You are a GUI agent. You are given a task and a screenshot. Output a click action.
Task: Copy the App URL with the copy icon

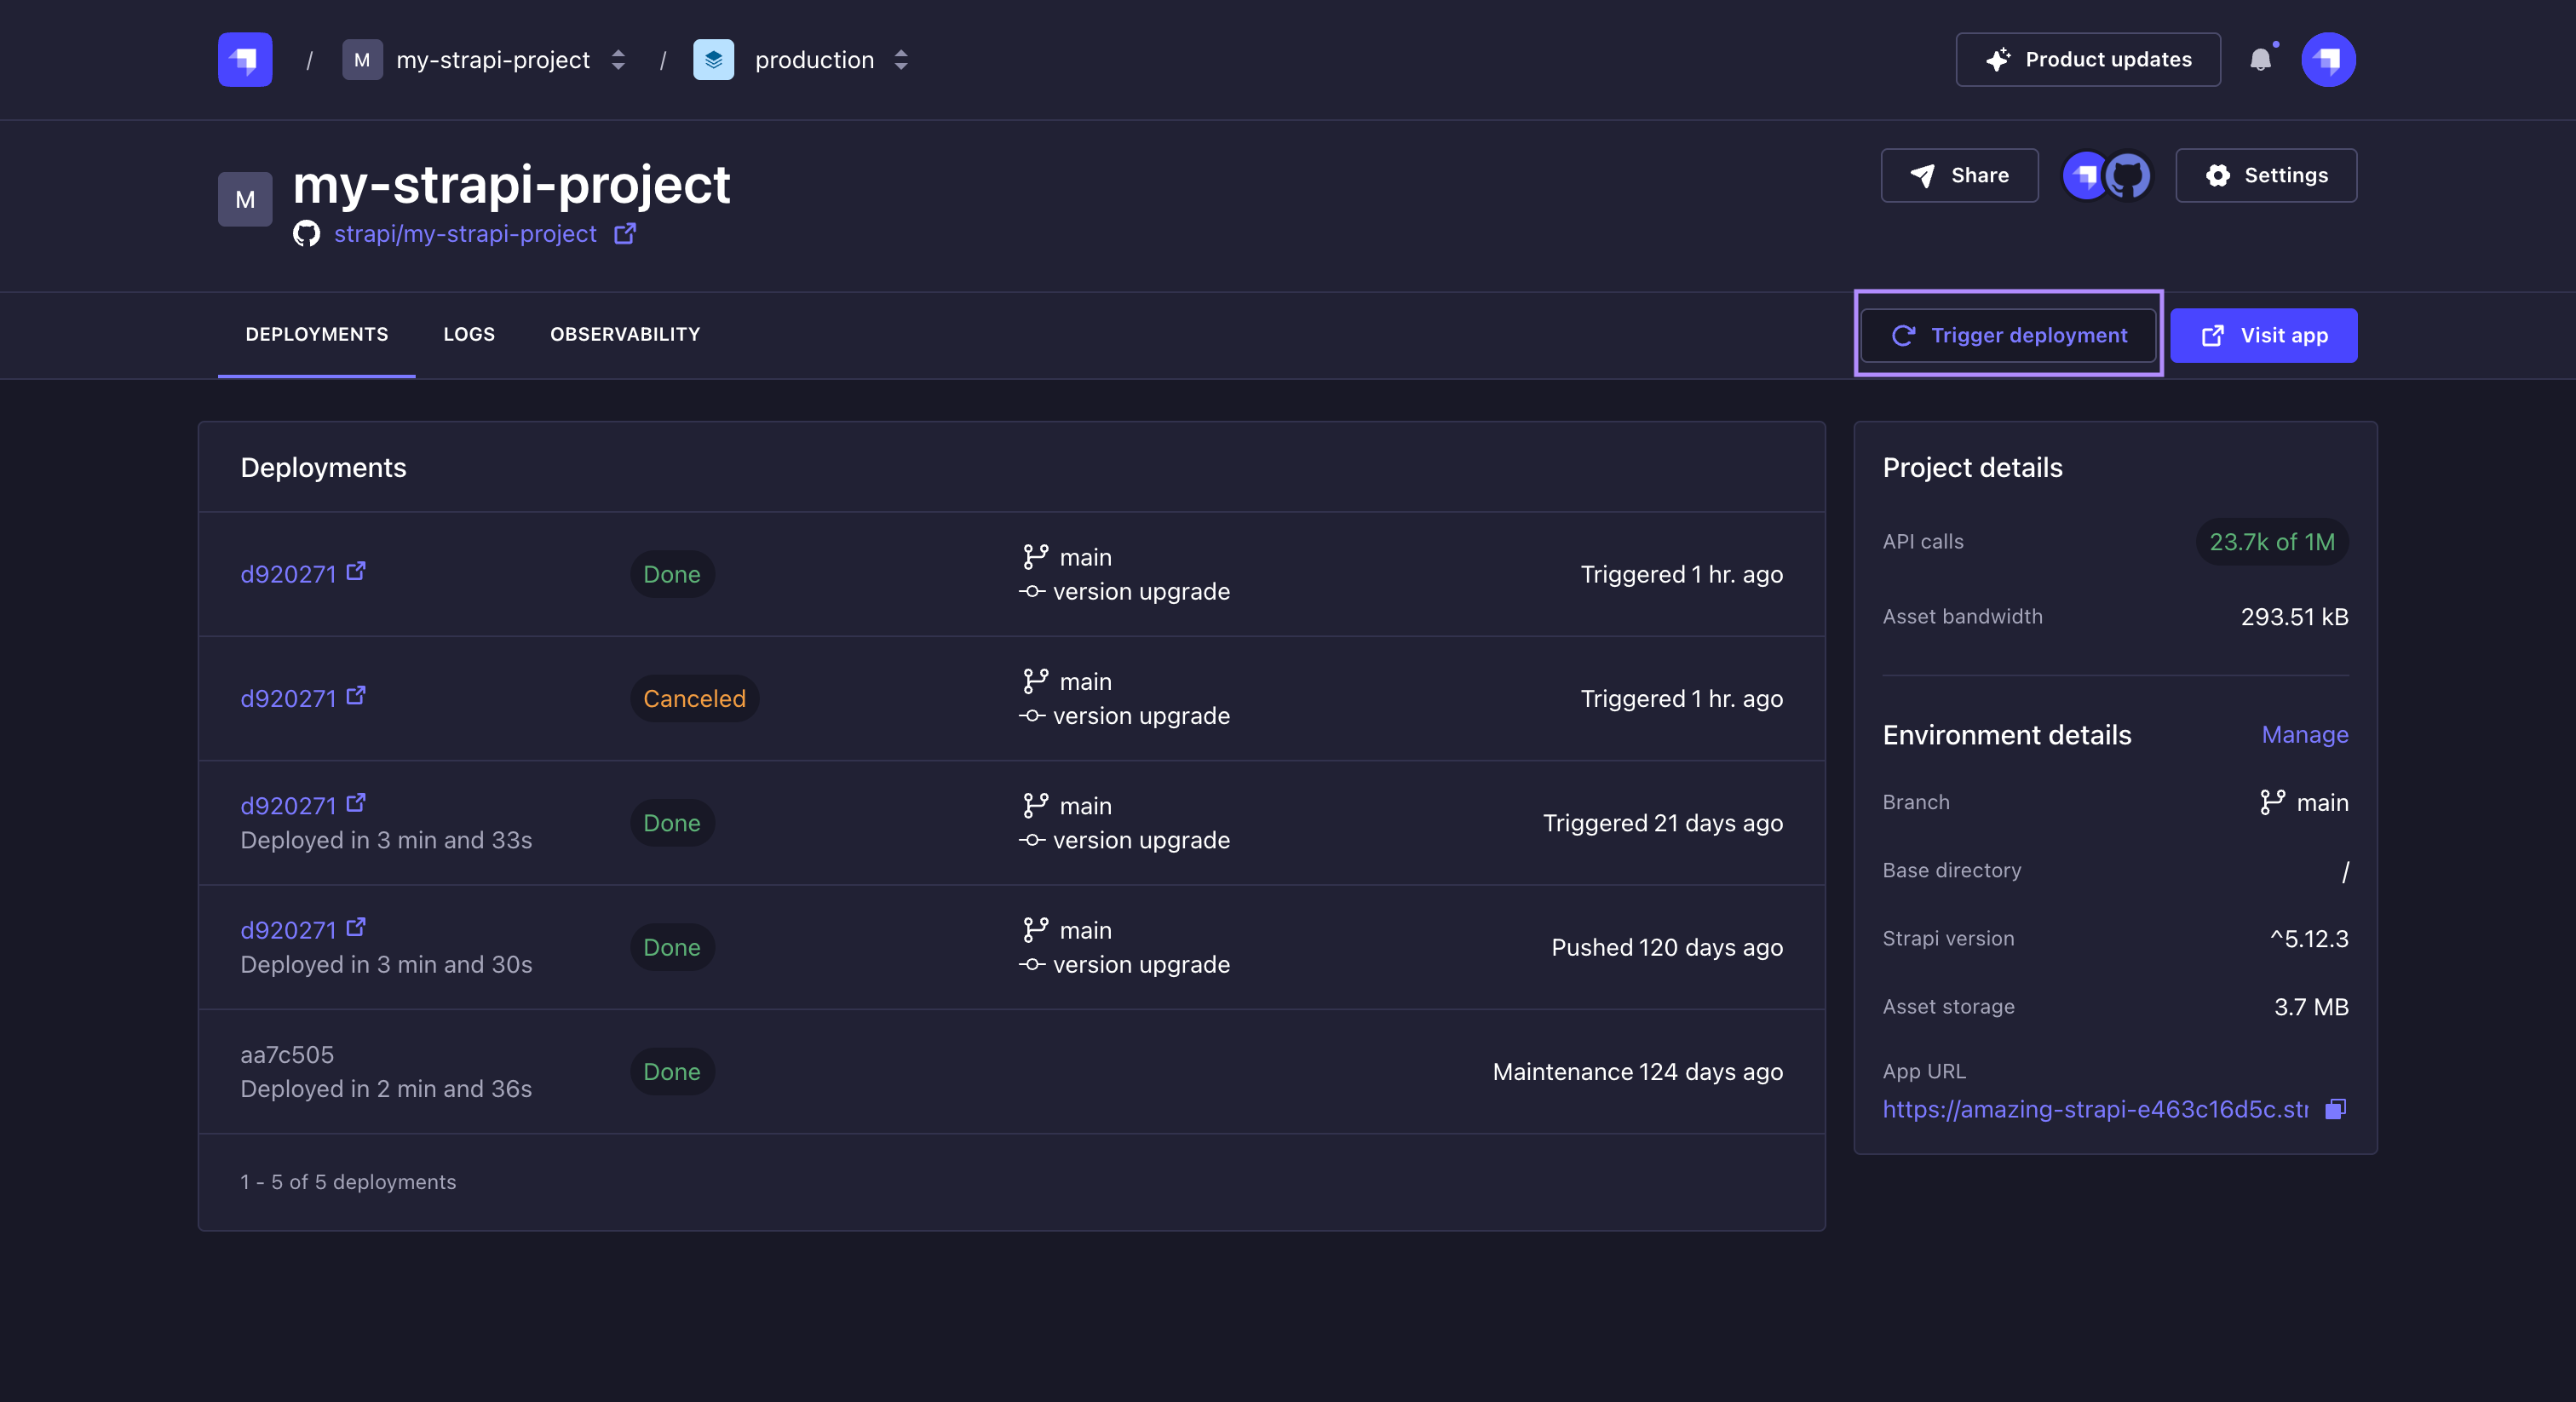(2335, 1109)
